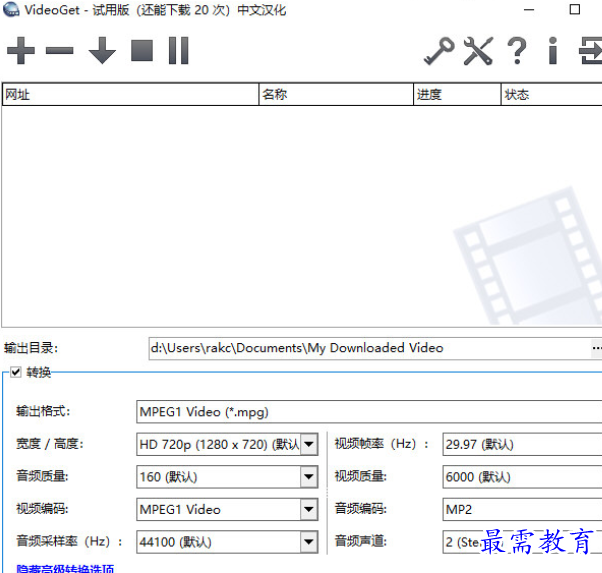
Task: Sort by the 网址 column header
Action: (x=131, y=94)
